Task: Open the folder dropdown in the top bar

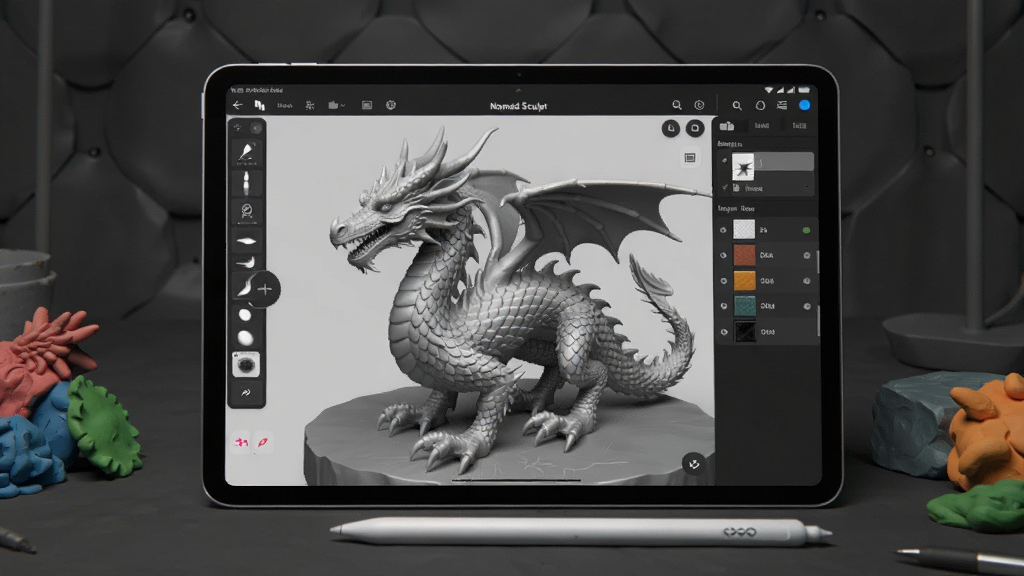Action: pos(336,105)
